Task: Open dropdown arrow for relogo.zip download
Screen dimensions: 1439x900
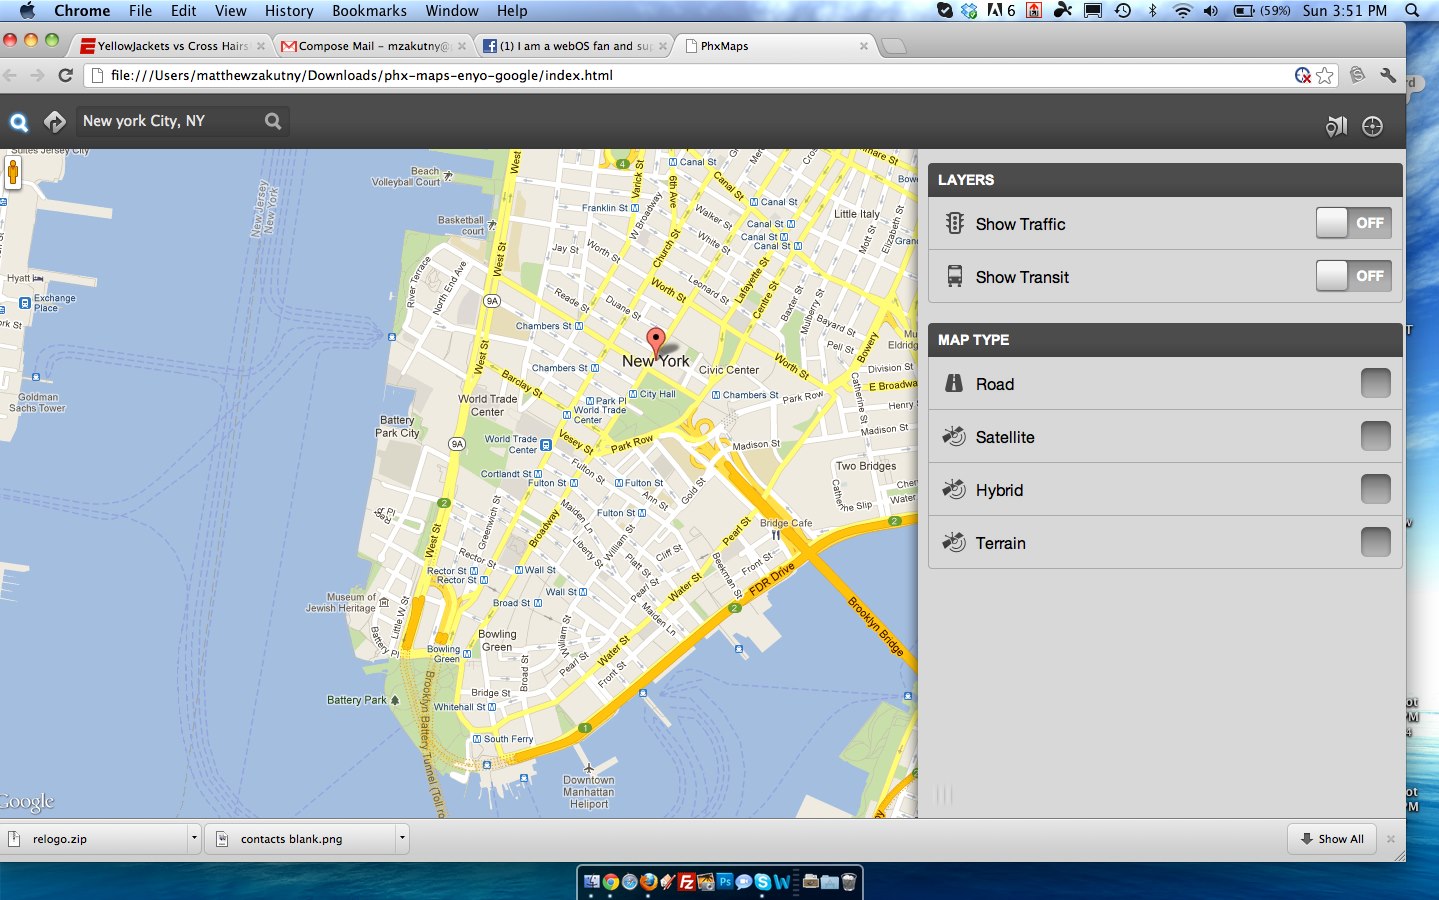Action: click(x=194, y=839)
